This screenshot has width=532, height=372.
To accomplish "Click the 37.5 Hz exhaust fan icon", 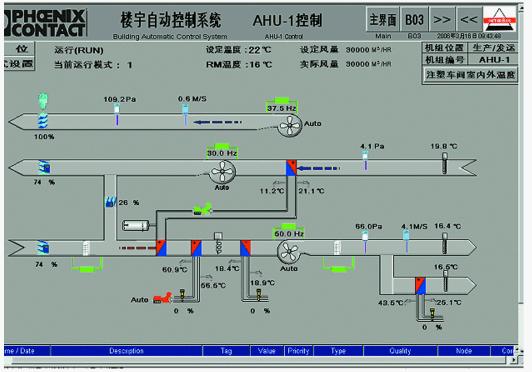I will click(290, 126).
